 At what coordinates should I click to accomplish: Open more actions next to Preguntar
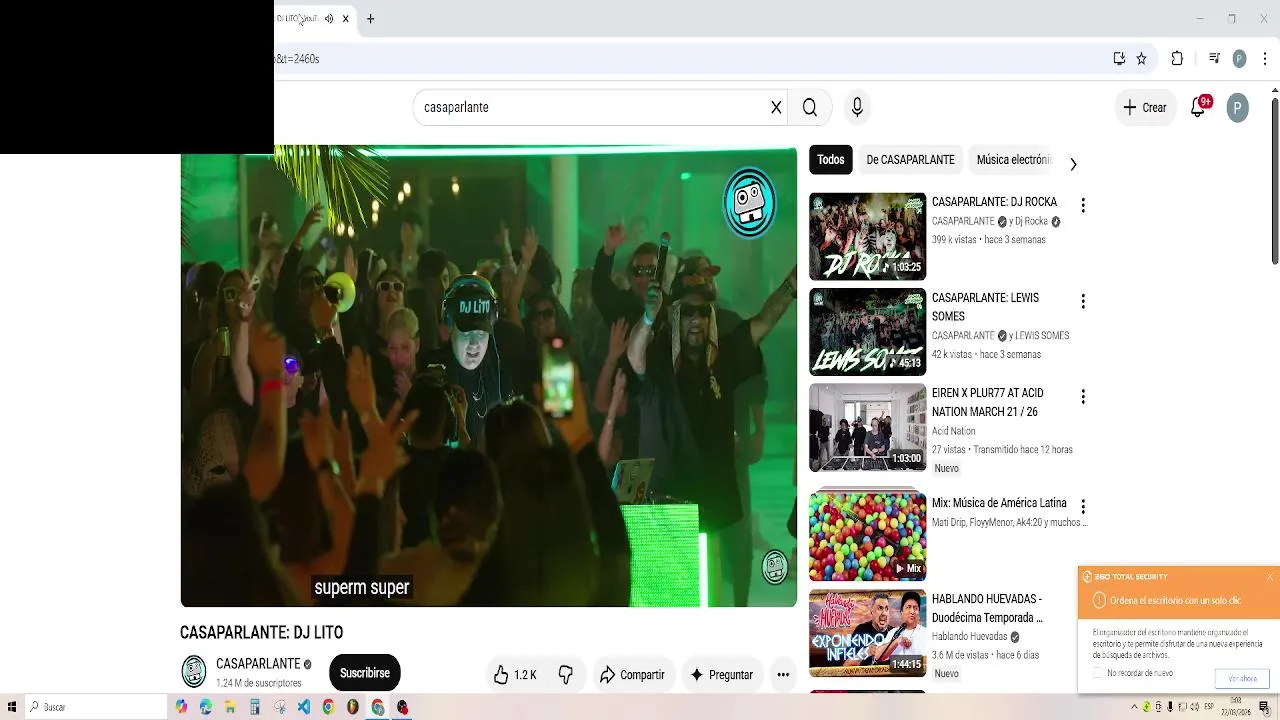pos(783,675)
